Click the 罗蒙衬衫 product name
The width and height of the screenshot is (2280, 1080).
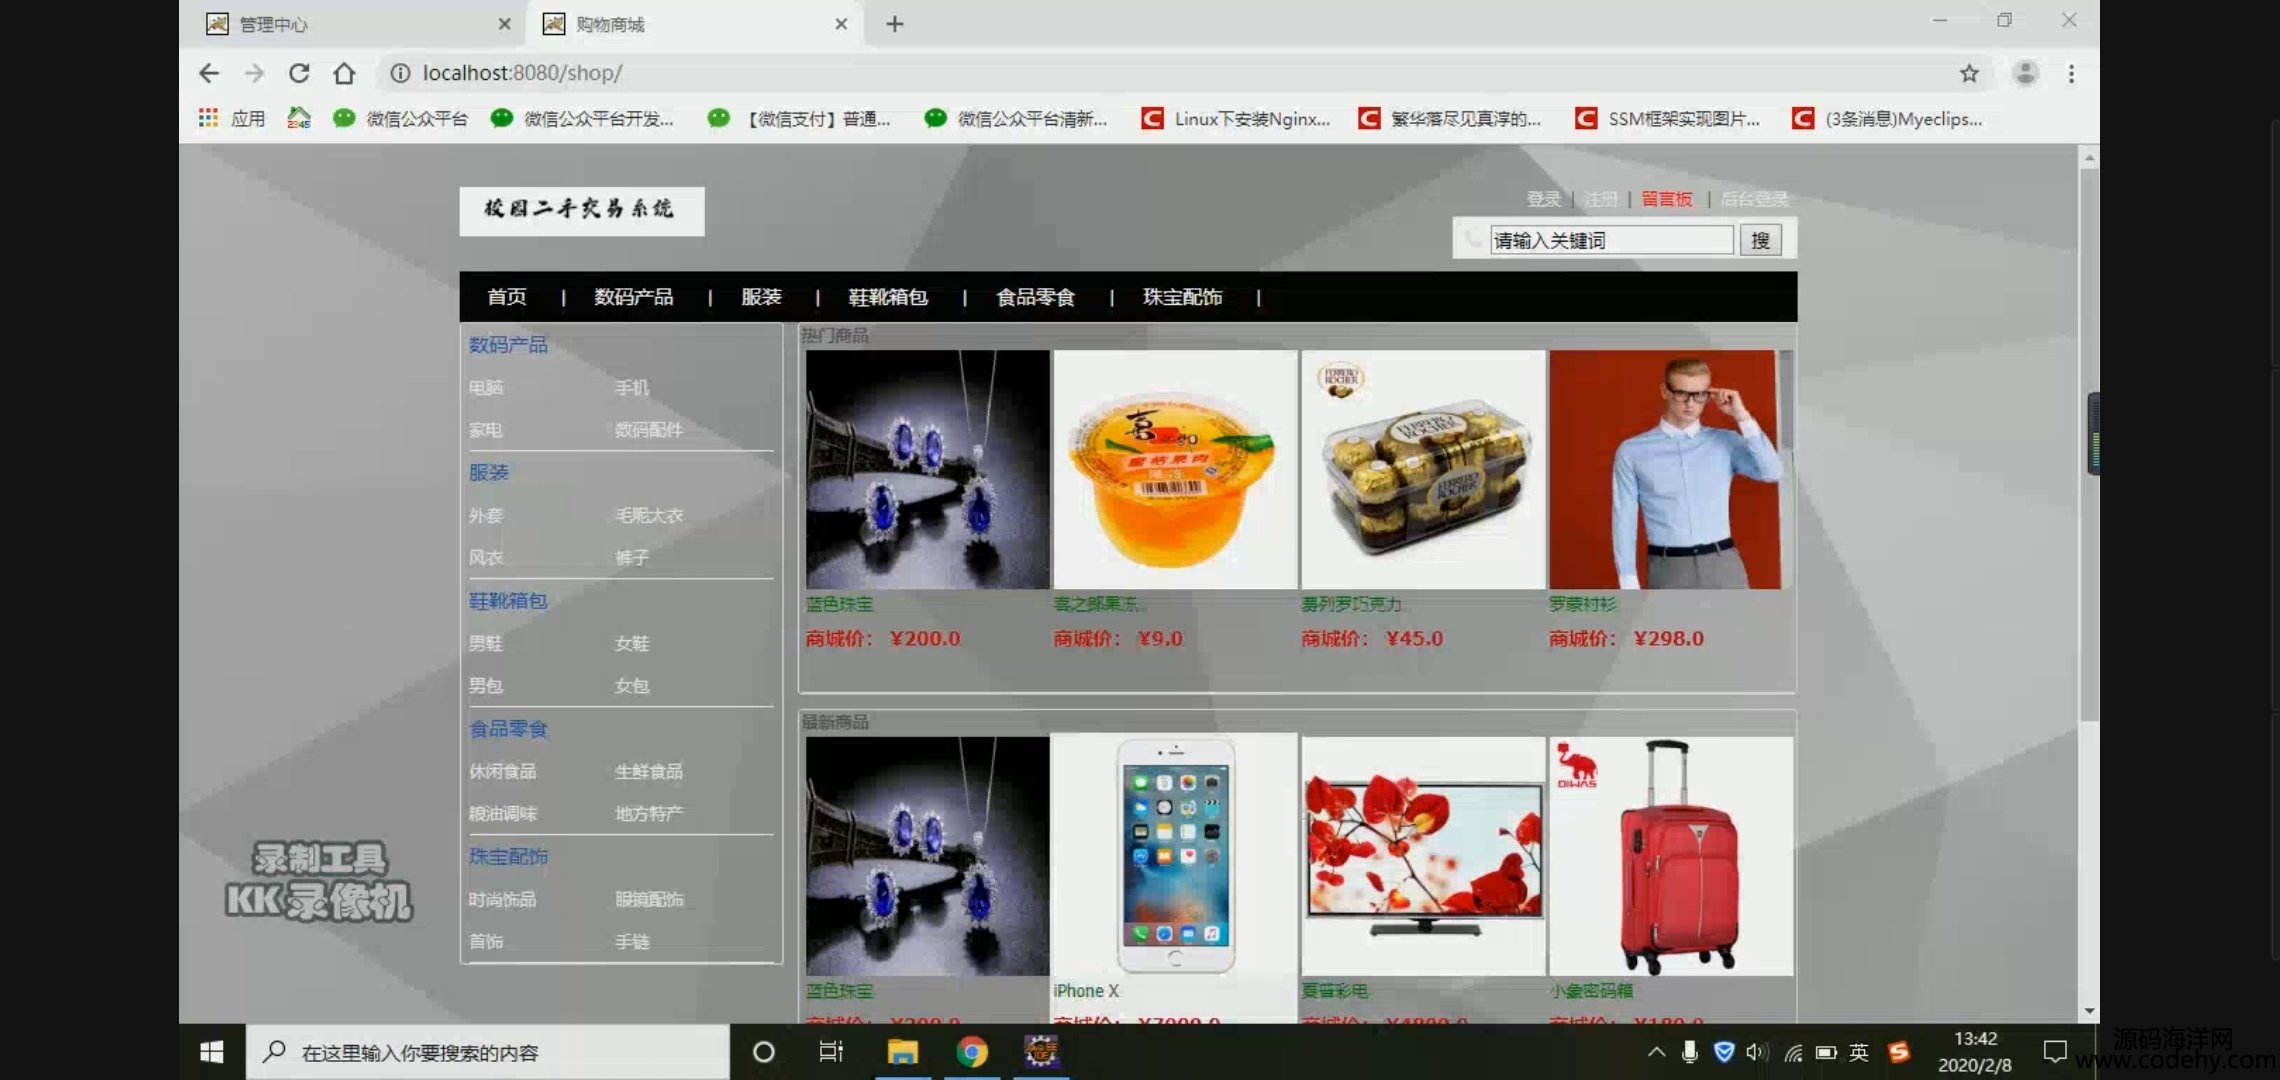click(x=1582, y=604)
